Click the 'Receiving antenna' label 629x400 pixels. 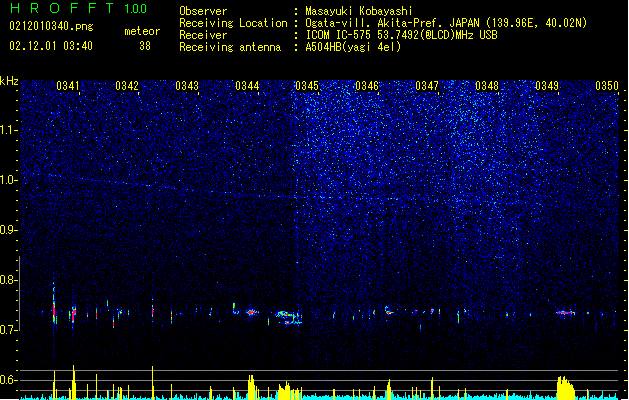pyautogui.click(x=230, y=47)
